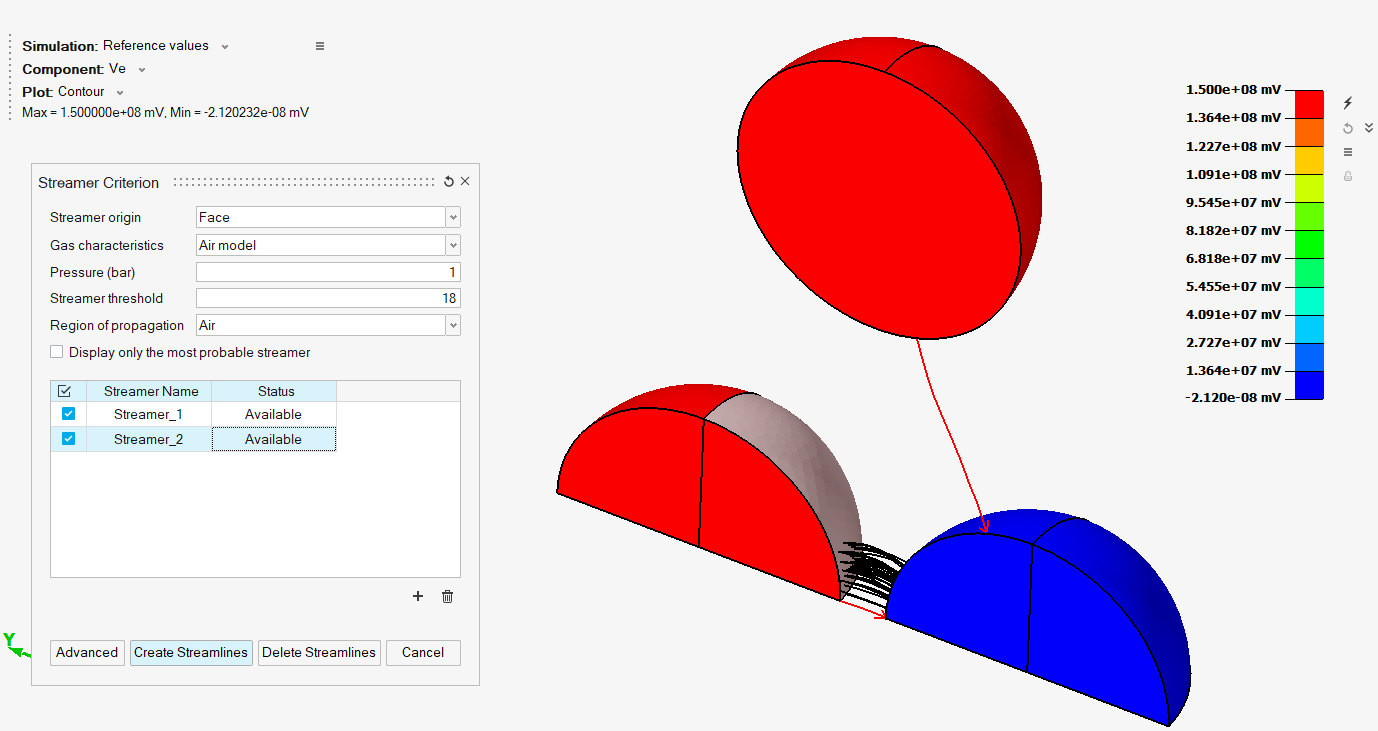This screenshot has height=731, width=1378.
Task: Open the Gas characteristics dropdown
Action: click(x=453, y=245)
